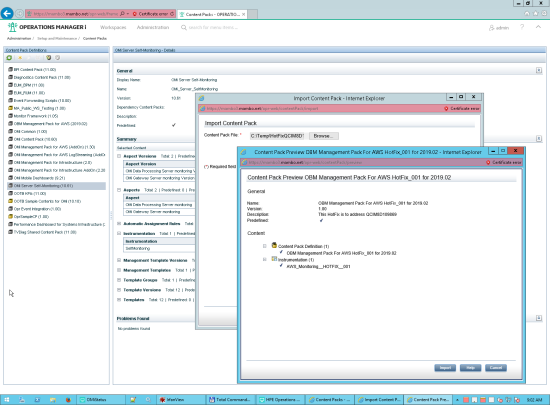Image resolution: width=550 pixels, height=405 pixels.
Task: Select OBM Management Pack for AWS (2019.02)
Action: [51, 123]
